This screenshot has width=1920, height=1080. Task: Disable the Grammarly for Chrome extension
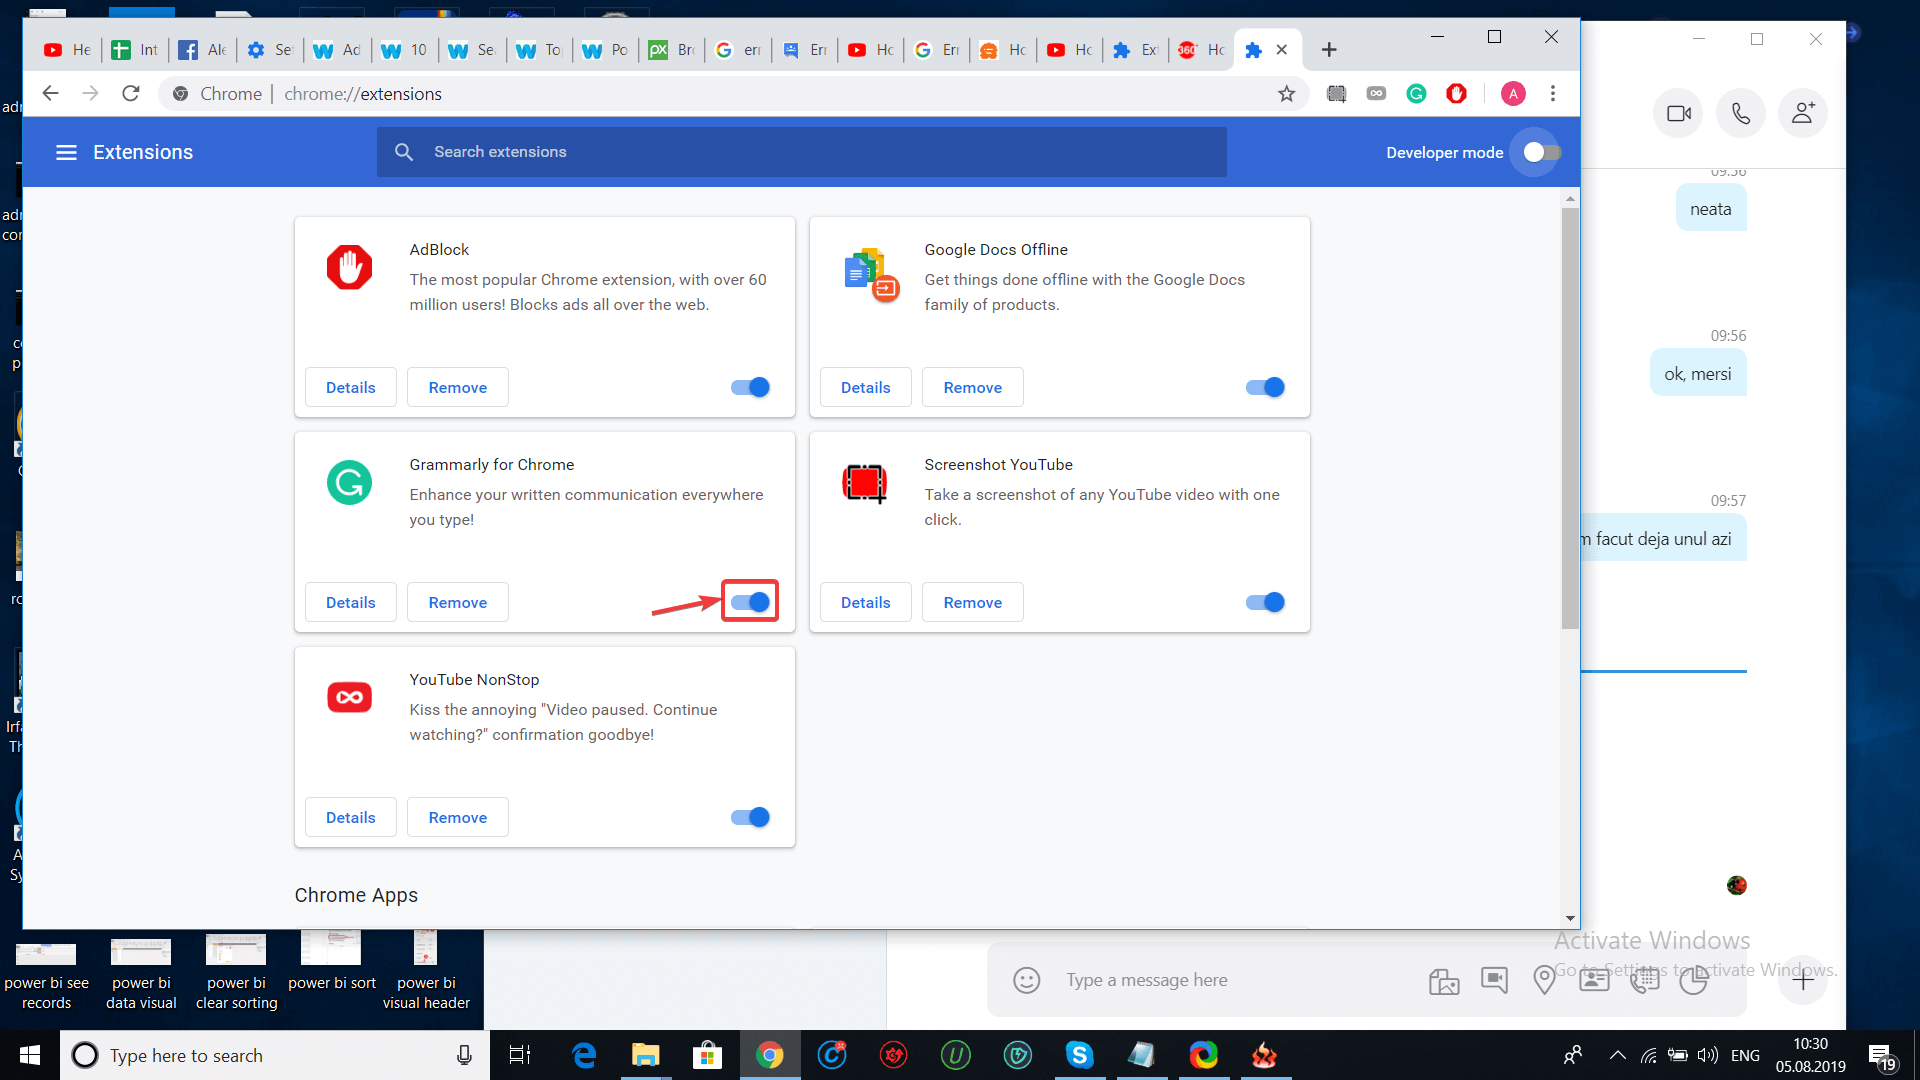tap(750, 602)
